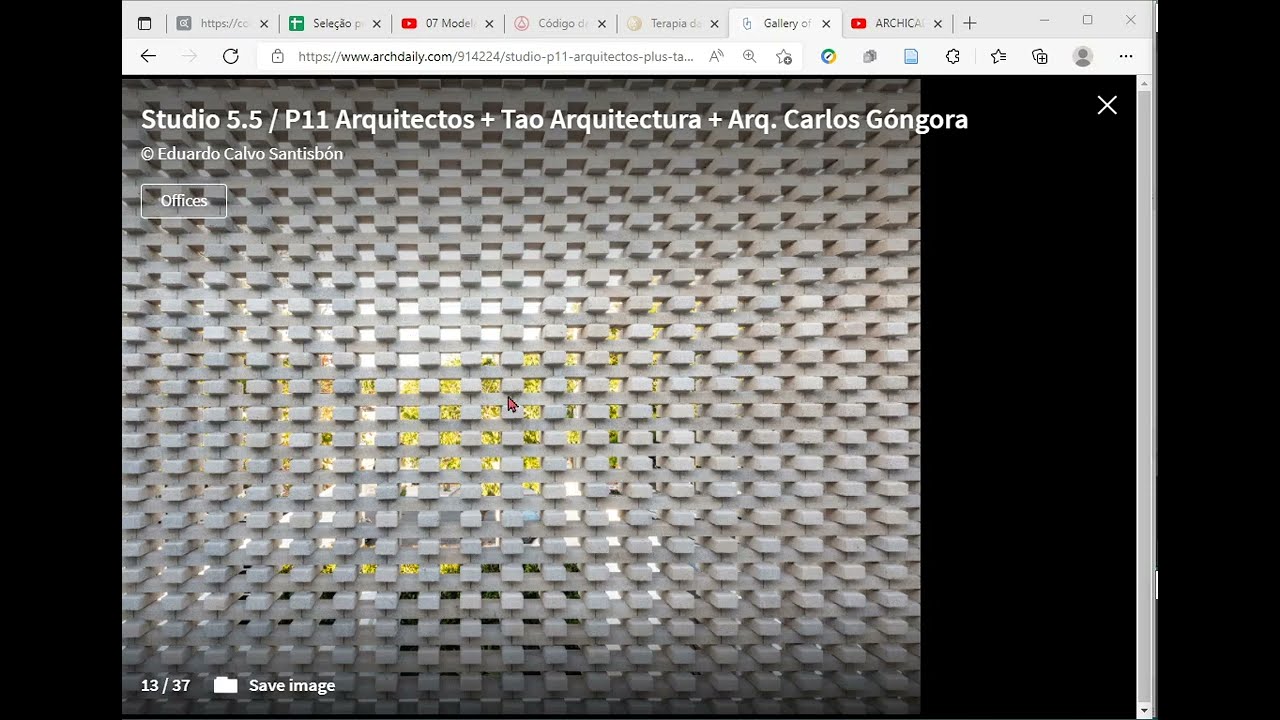Switch to the '07 Model' YouTube tab
The width and height of the screenshot is (1280, 720).
[447, 23]
